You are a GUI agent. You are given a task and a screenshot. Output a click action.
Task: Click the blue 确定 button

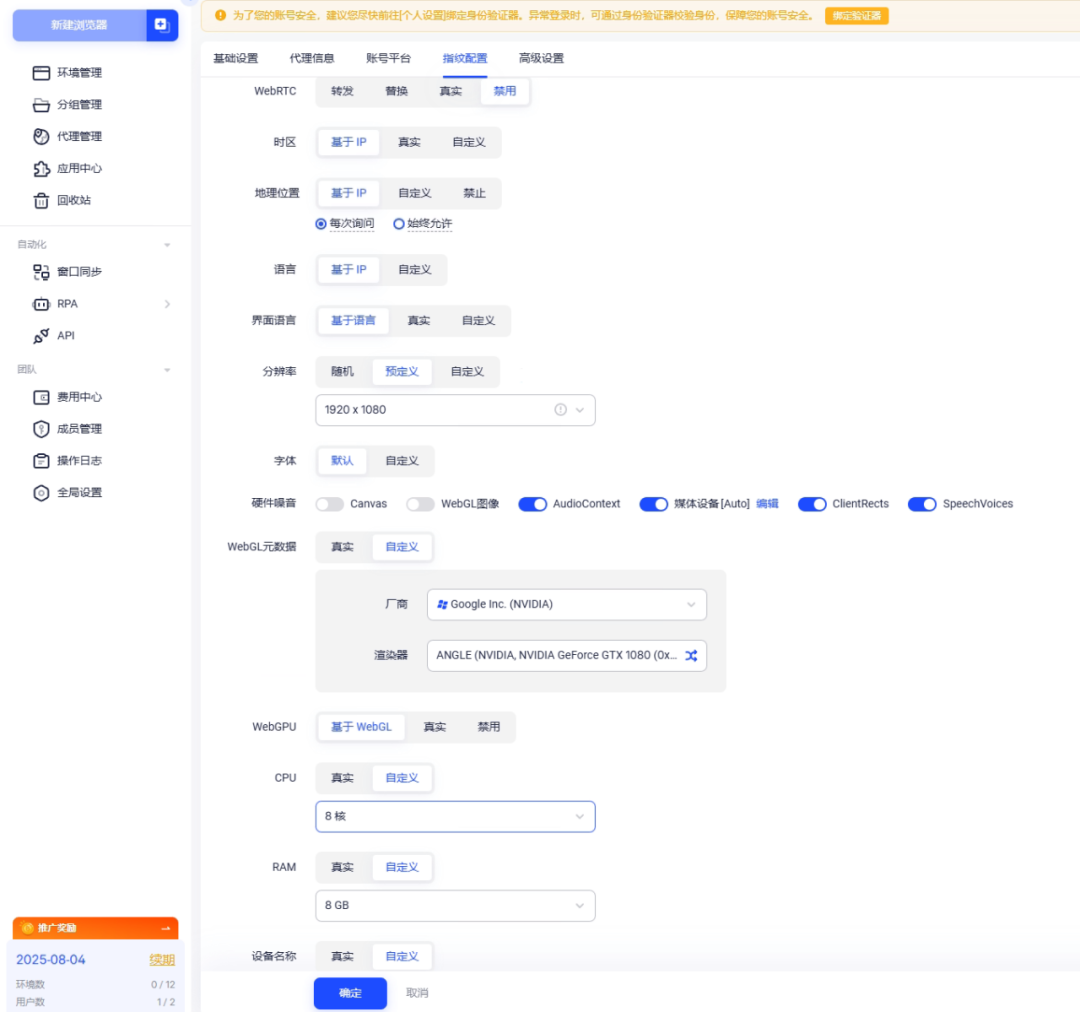point(350,993)
